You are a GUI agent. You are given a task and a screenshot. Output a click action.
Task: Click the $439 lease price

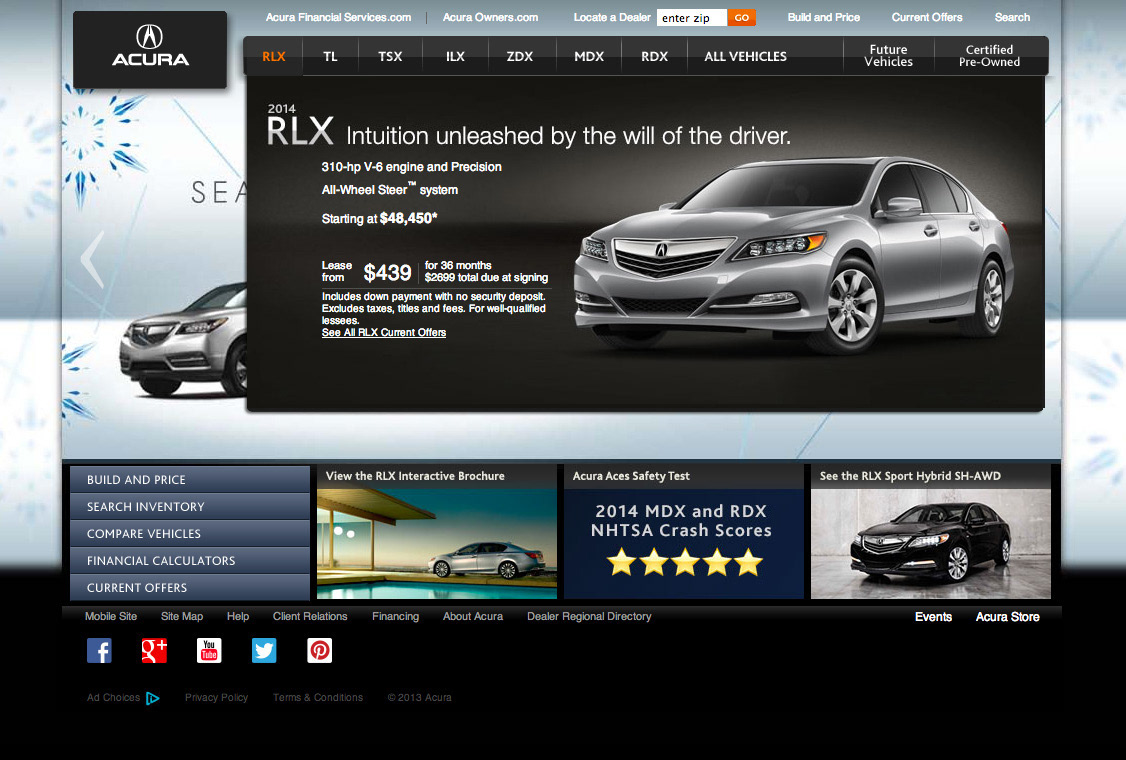tap(387, 272)
